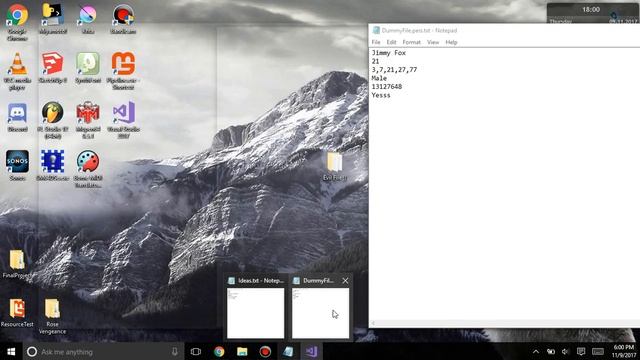The height and width of the screenshot is (360, 640).
Task: Open the taskbar clock showing 6:00 PM
Action: click(624, 351)
